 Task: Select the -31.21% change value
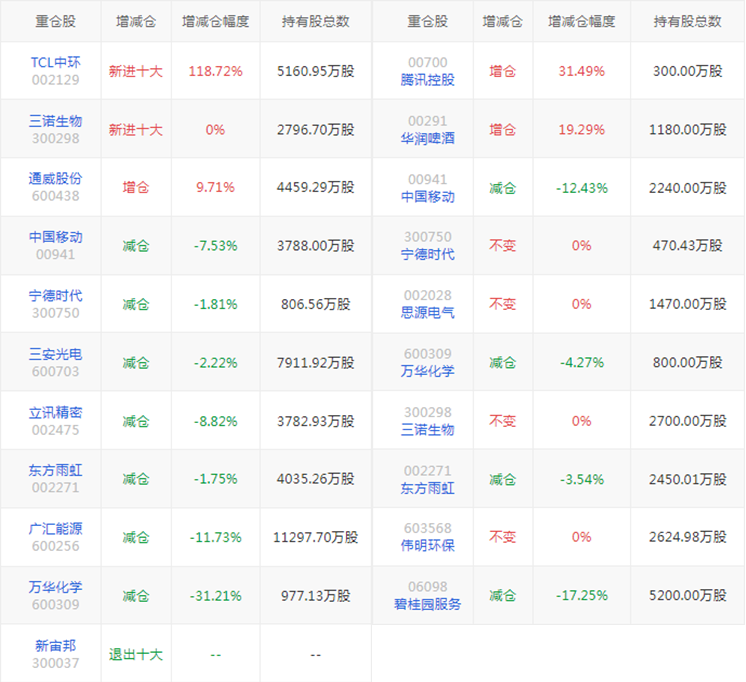[216, 596]
